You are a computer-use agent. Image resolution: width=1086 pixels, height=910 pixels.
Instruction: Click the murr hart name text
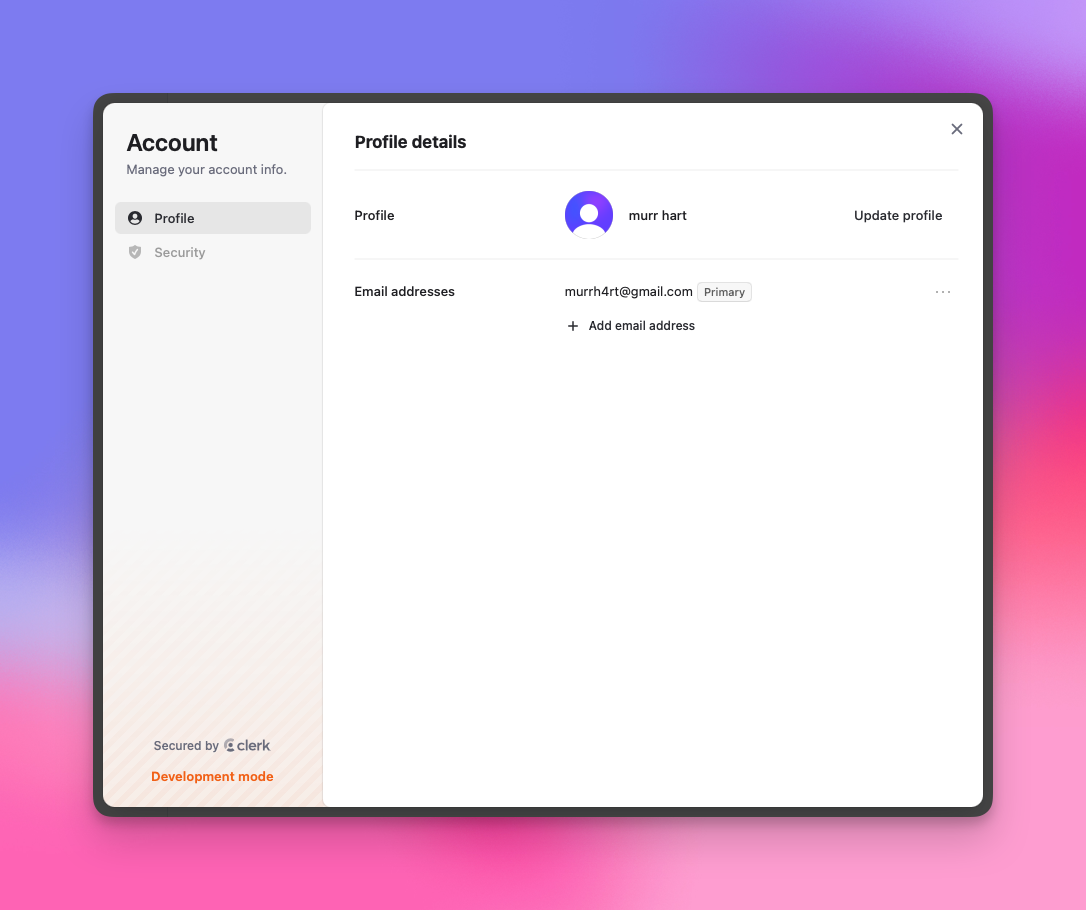tap(657, 215)
